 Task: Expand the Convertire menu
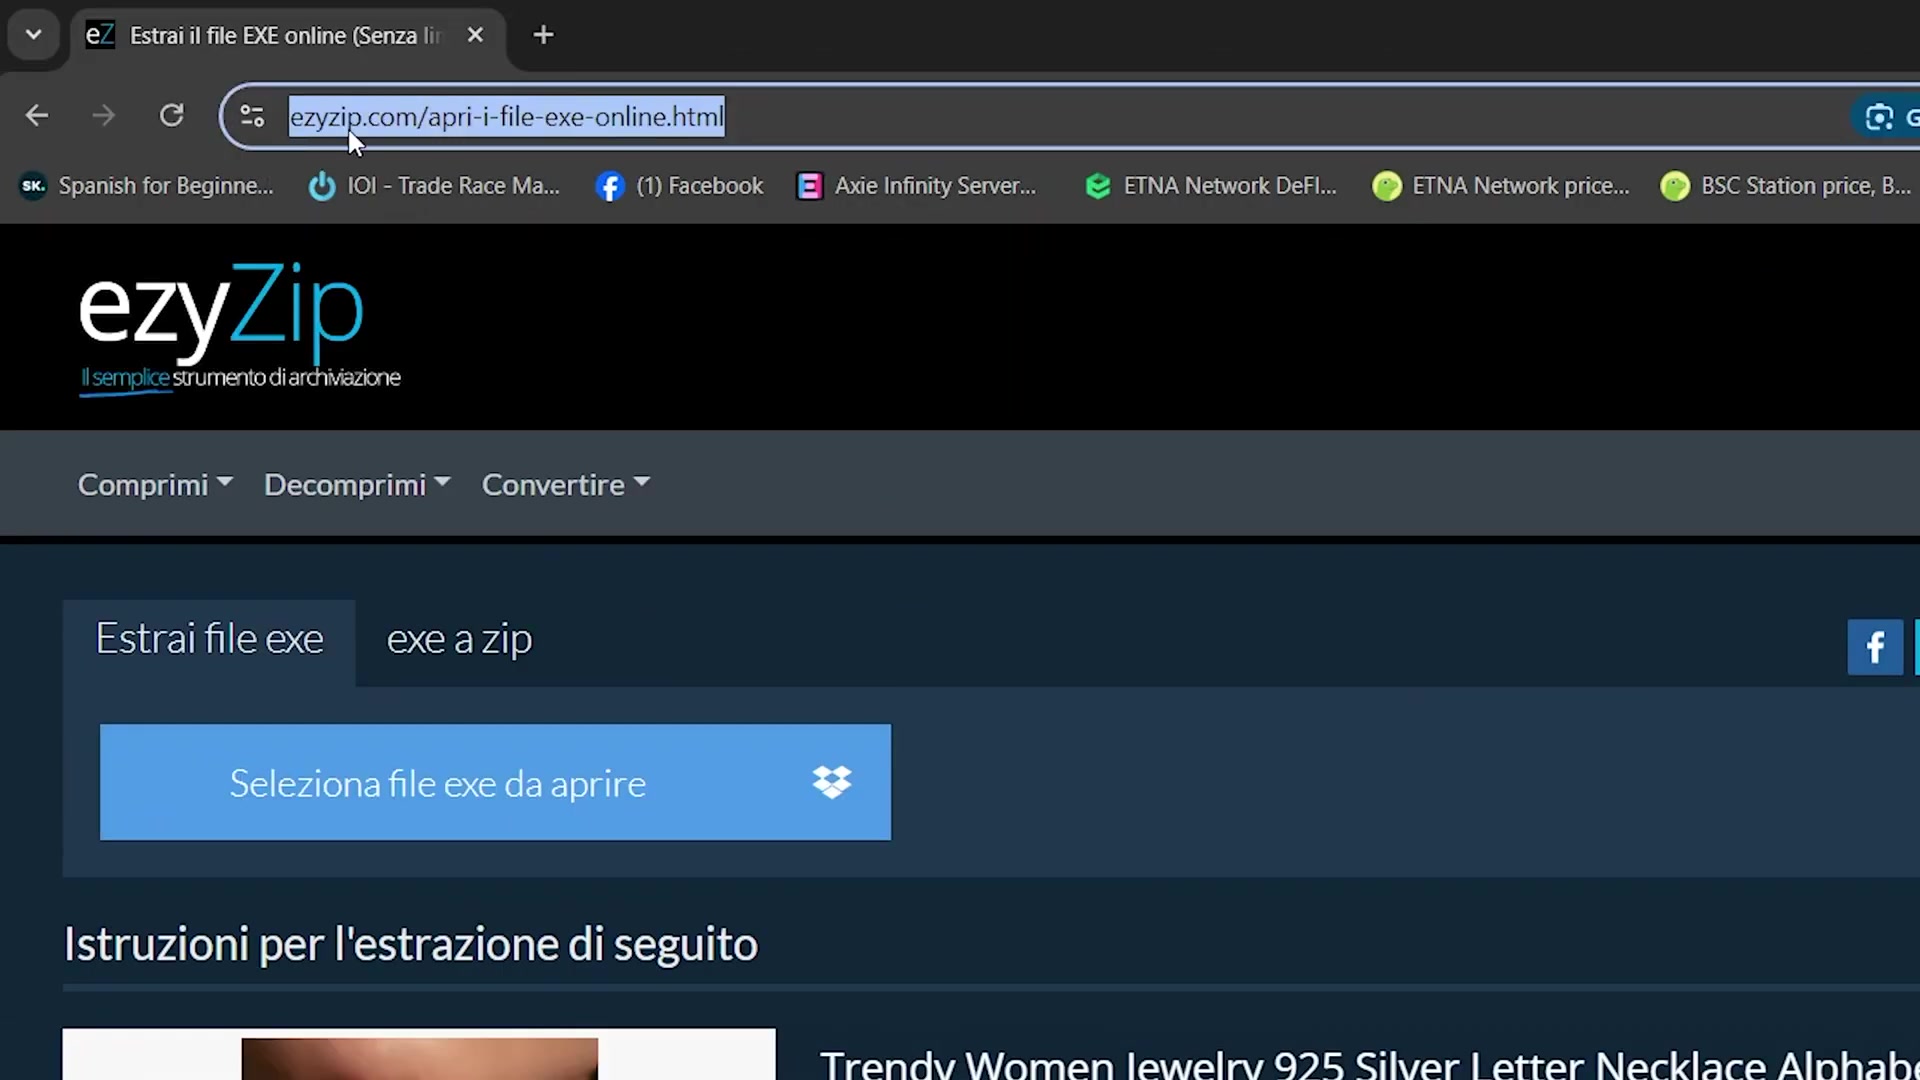click(x=566, y=485)
